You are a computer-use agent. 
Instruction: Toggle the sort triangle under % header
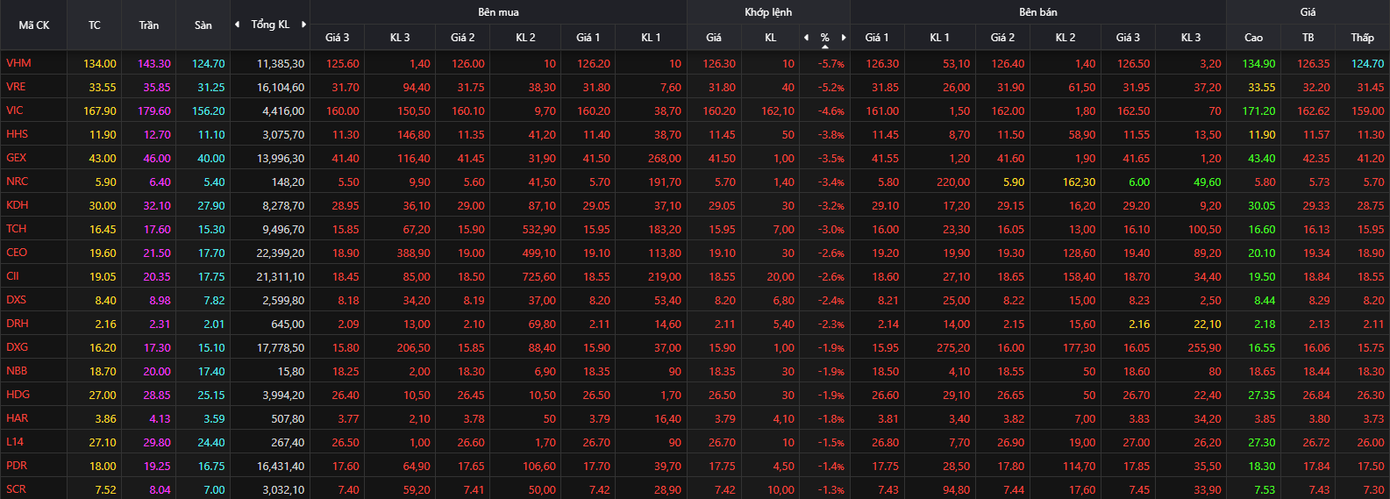825,46
